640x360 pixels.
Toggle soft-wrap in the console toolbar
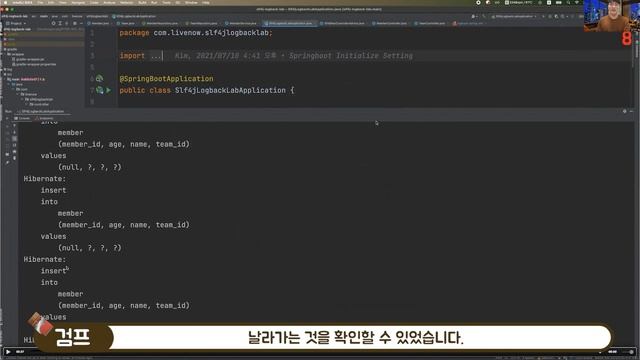pos(14,139)
